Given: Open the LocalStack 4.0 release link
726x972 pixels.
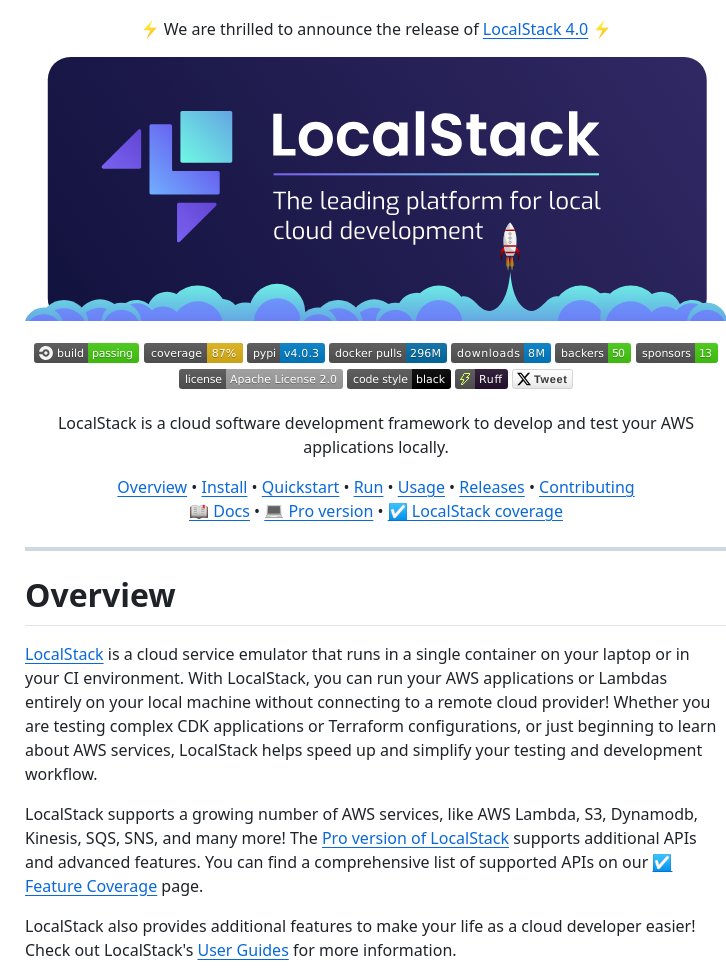Looking at the screenshot, I should pos(535,29).
